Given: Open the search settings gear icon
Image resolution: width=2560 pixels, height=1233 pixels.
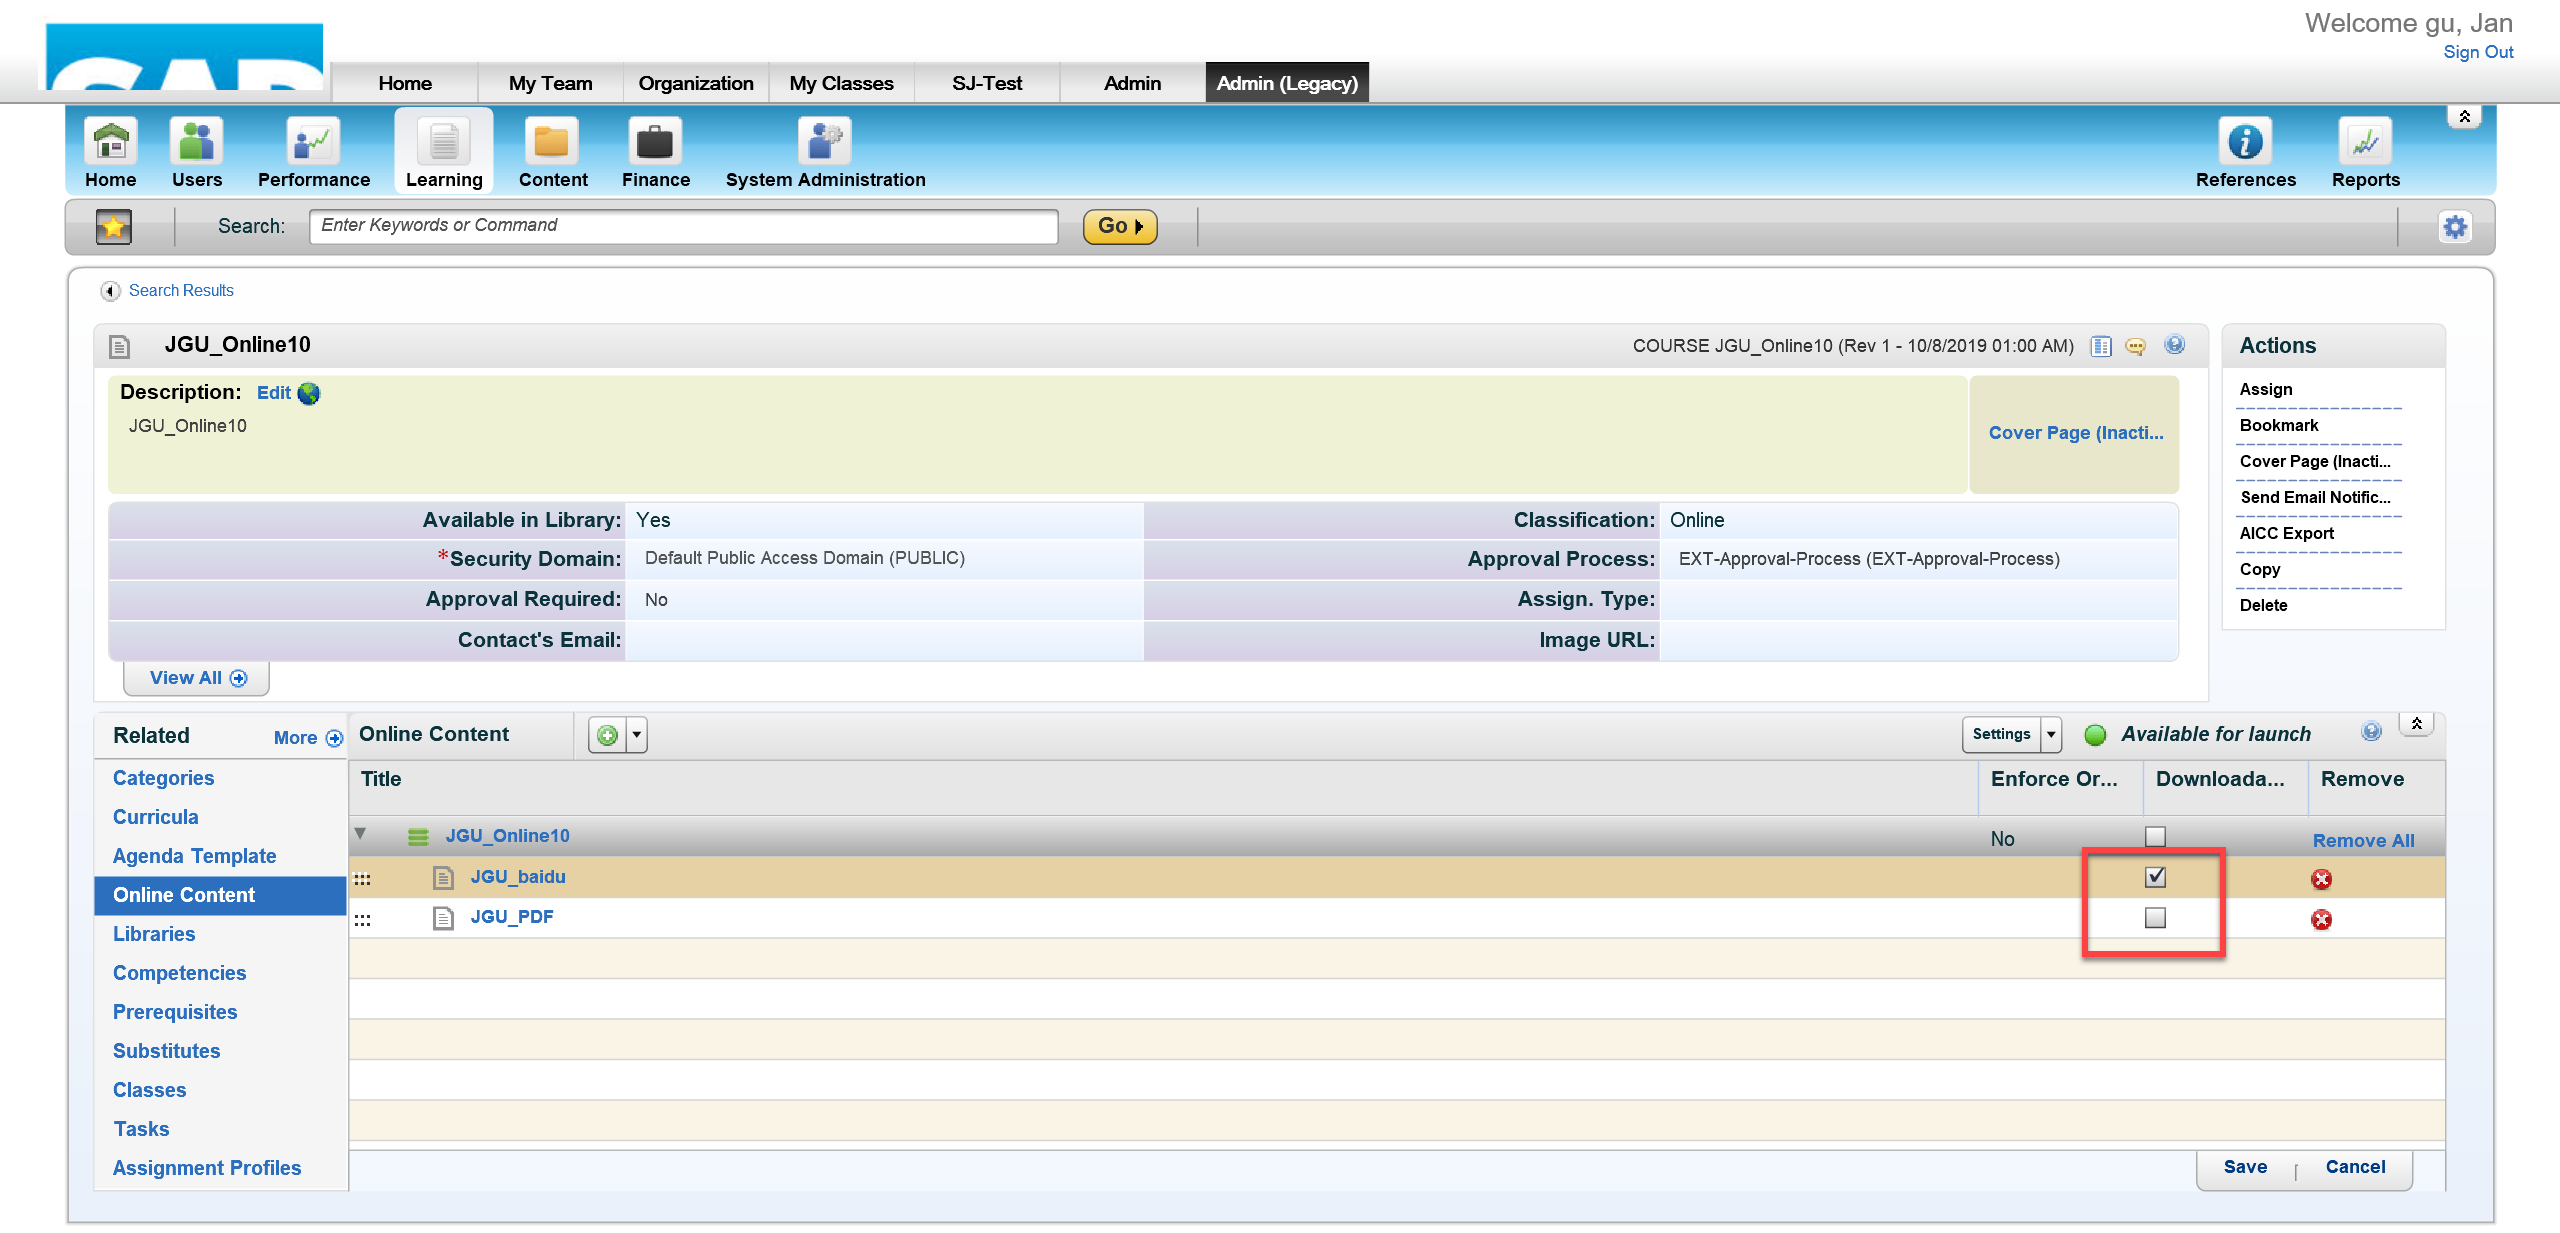Looking at the screenshot, I should click(2455, 227).
